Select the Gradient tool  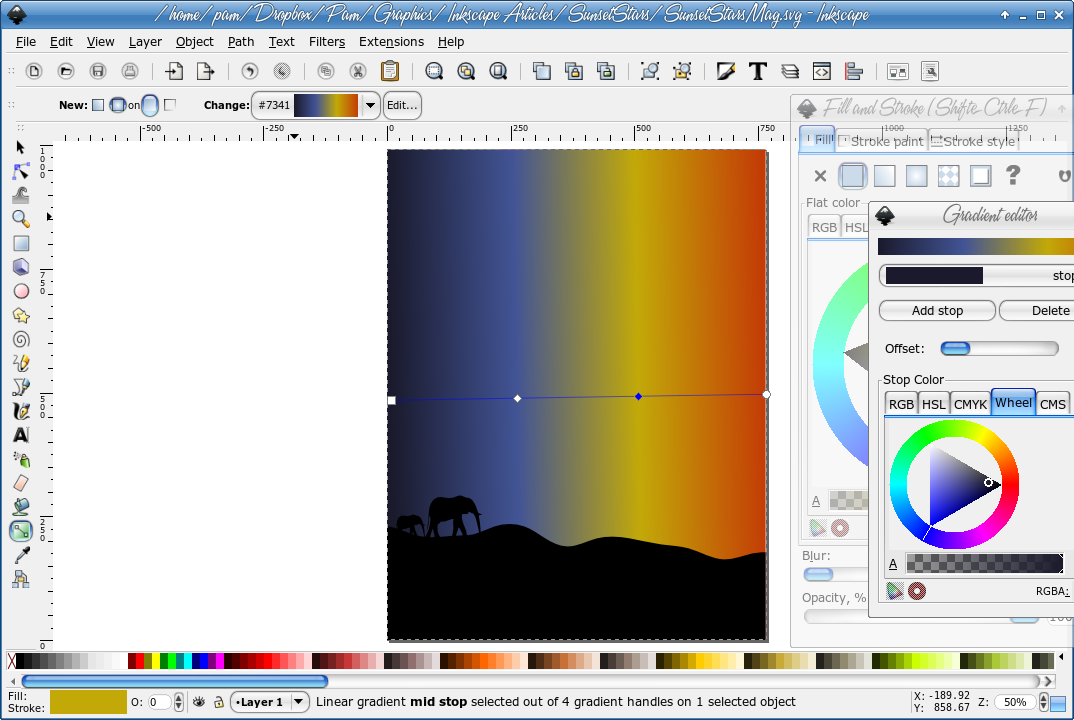[21, 531]
